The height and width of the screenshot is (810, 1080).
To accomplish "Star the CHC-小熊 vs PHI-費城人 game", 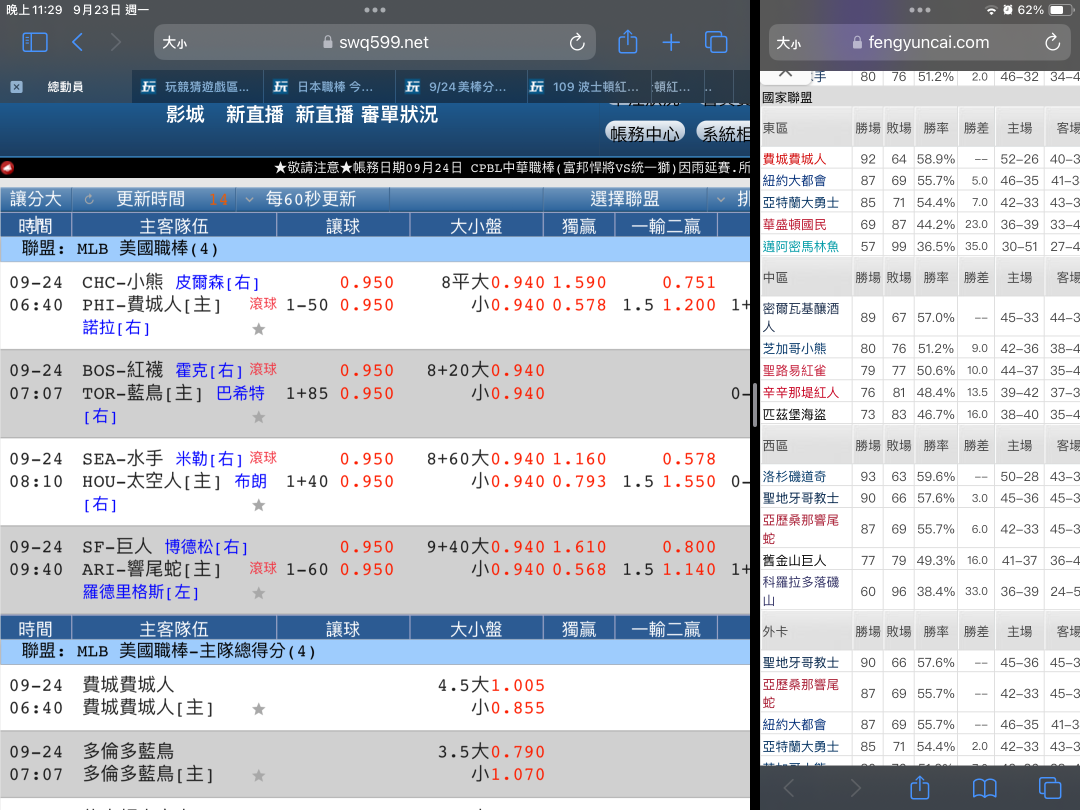I will [258, 329].
